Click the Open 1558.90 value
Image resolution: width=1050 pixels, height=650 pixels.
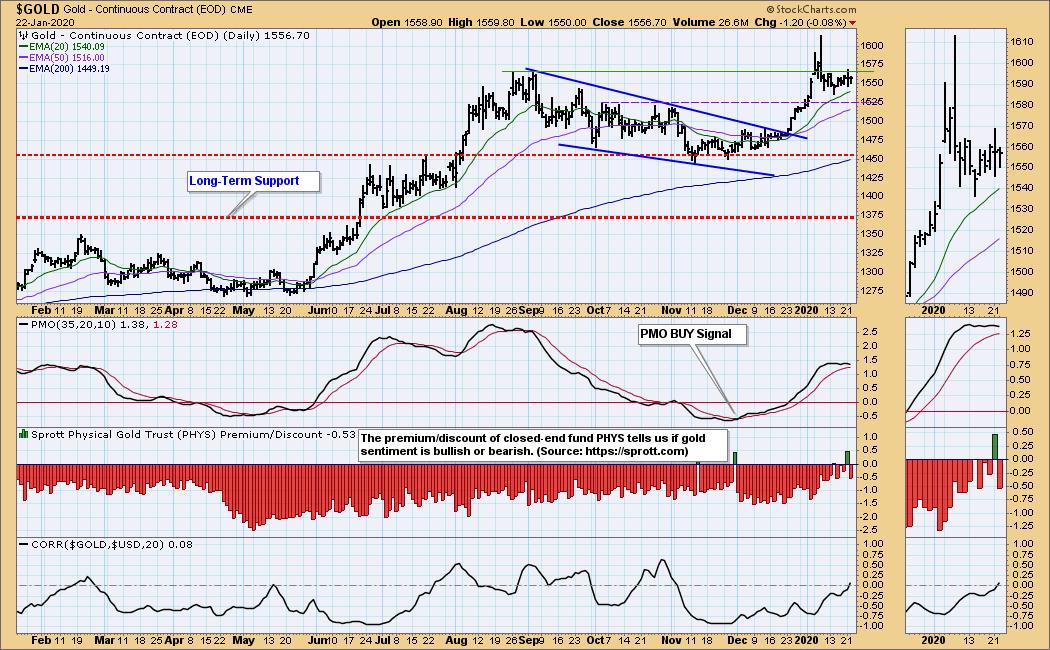(406, 22)
